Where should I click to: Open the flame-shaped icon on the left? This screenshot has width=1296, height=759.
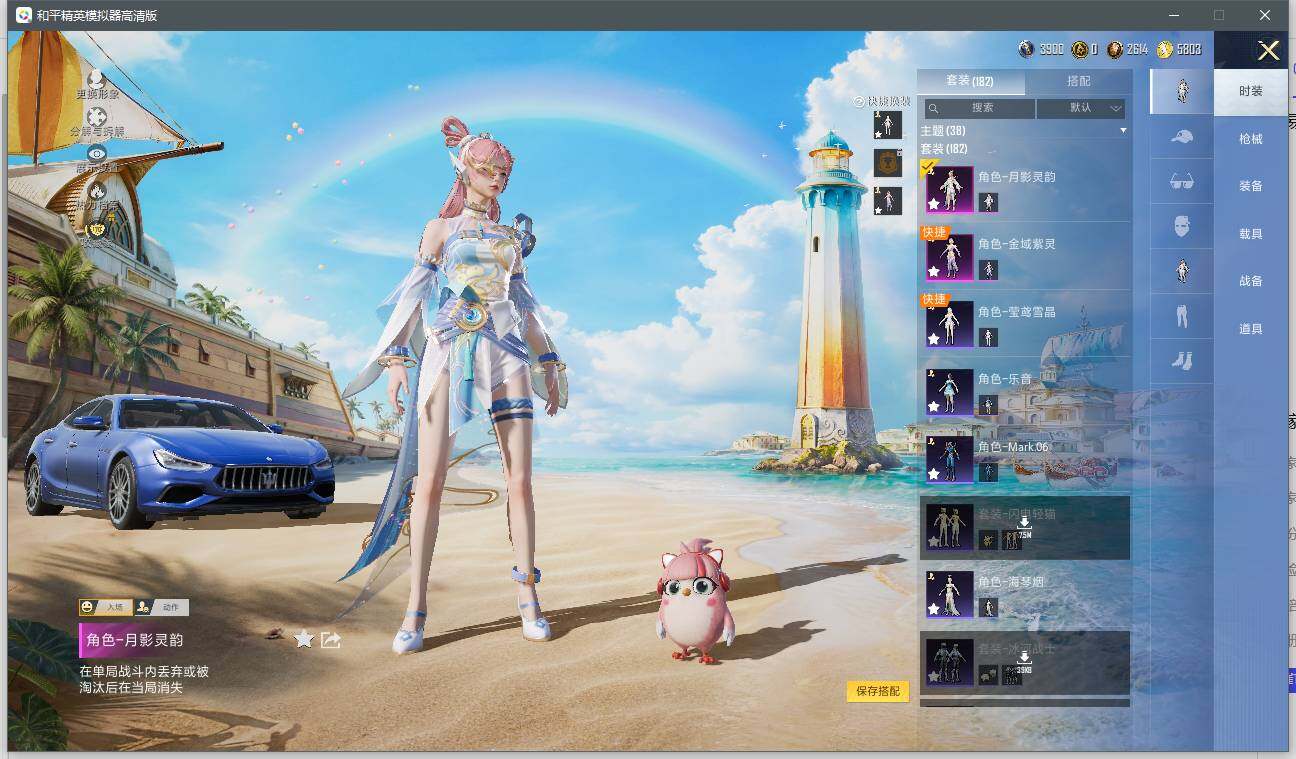coord(97,190)
